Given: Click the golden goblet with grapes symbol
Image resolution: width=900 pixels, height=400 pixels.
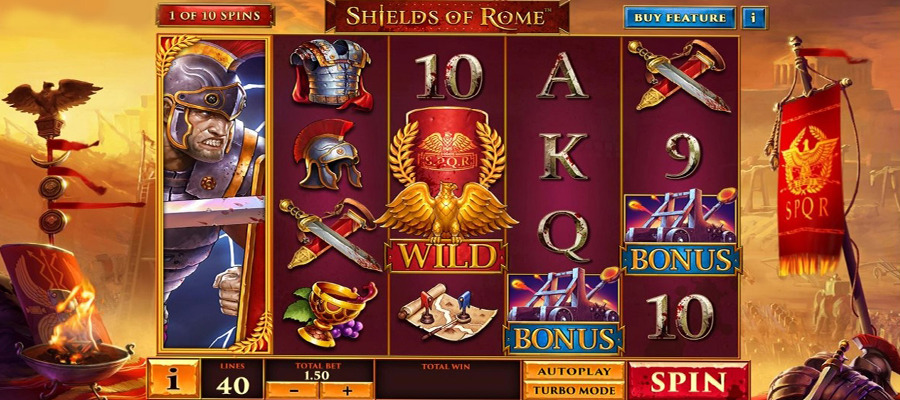Looking at the screenshot, I should [x=330, y=313].
